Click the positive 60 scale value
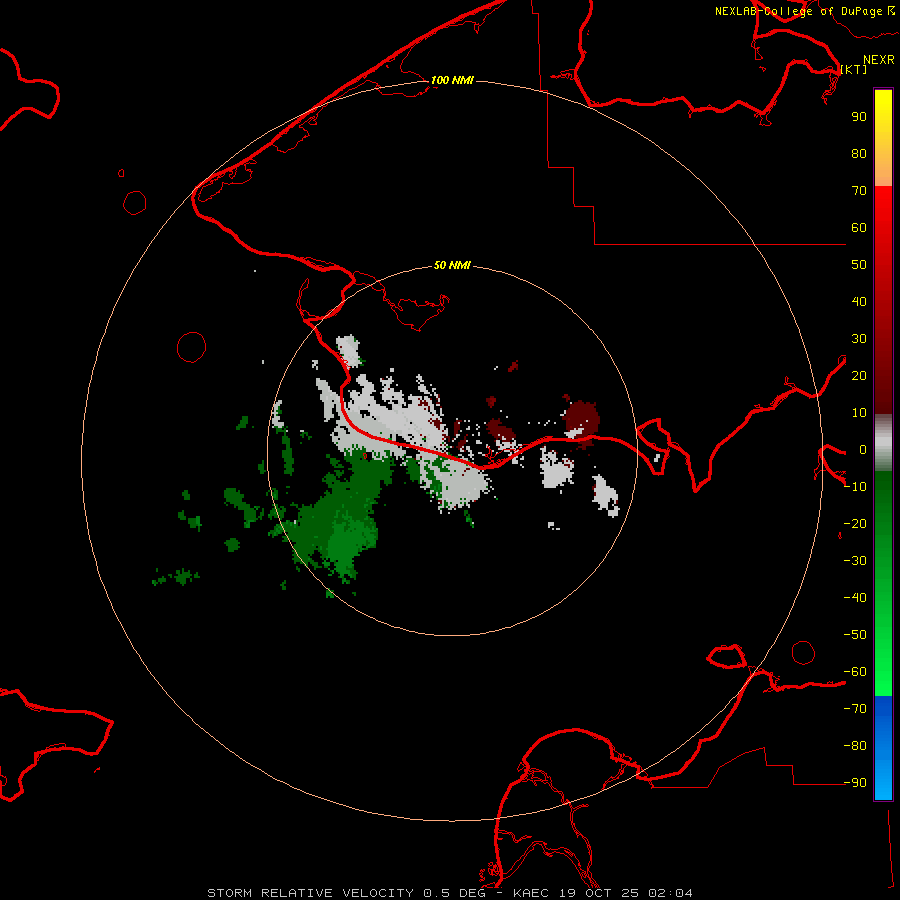 pos(859,227)
